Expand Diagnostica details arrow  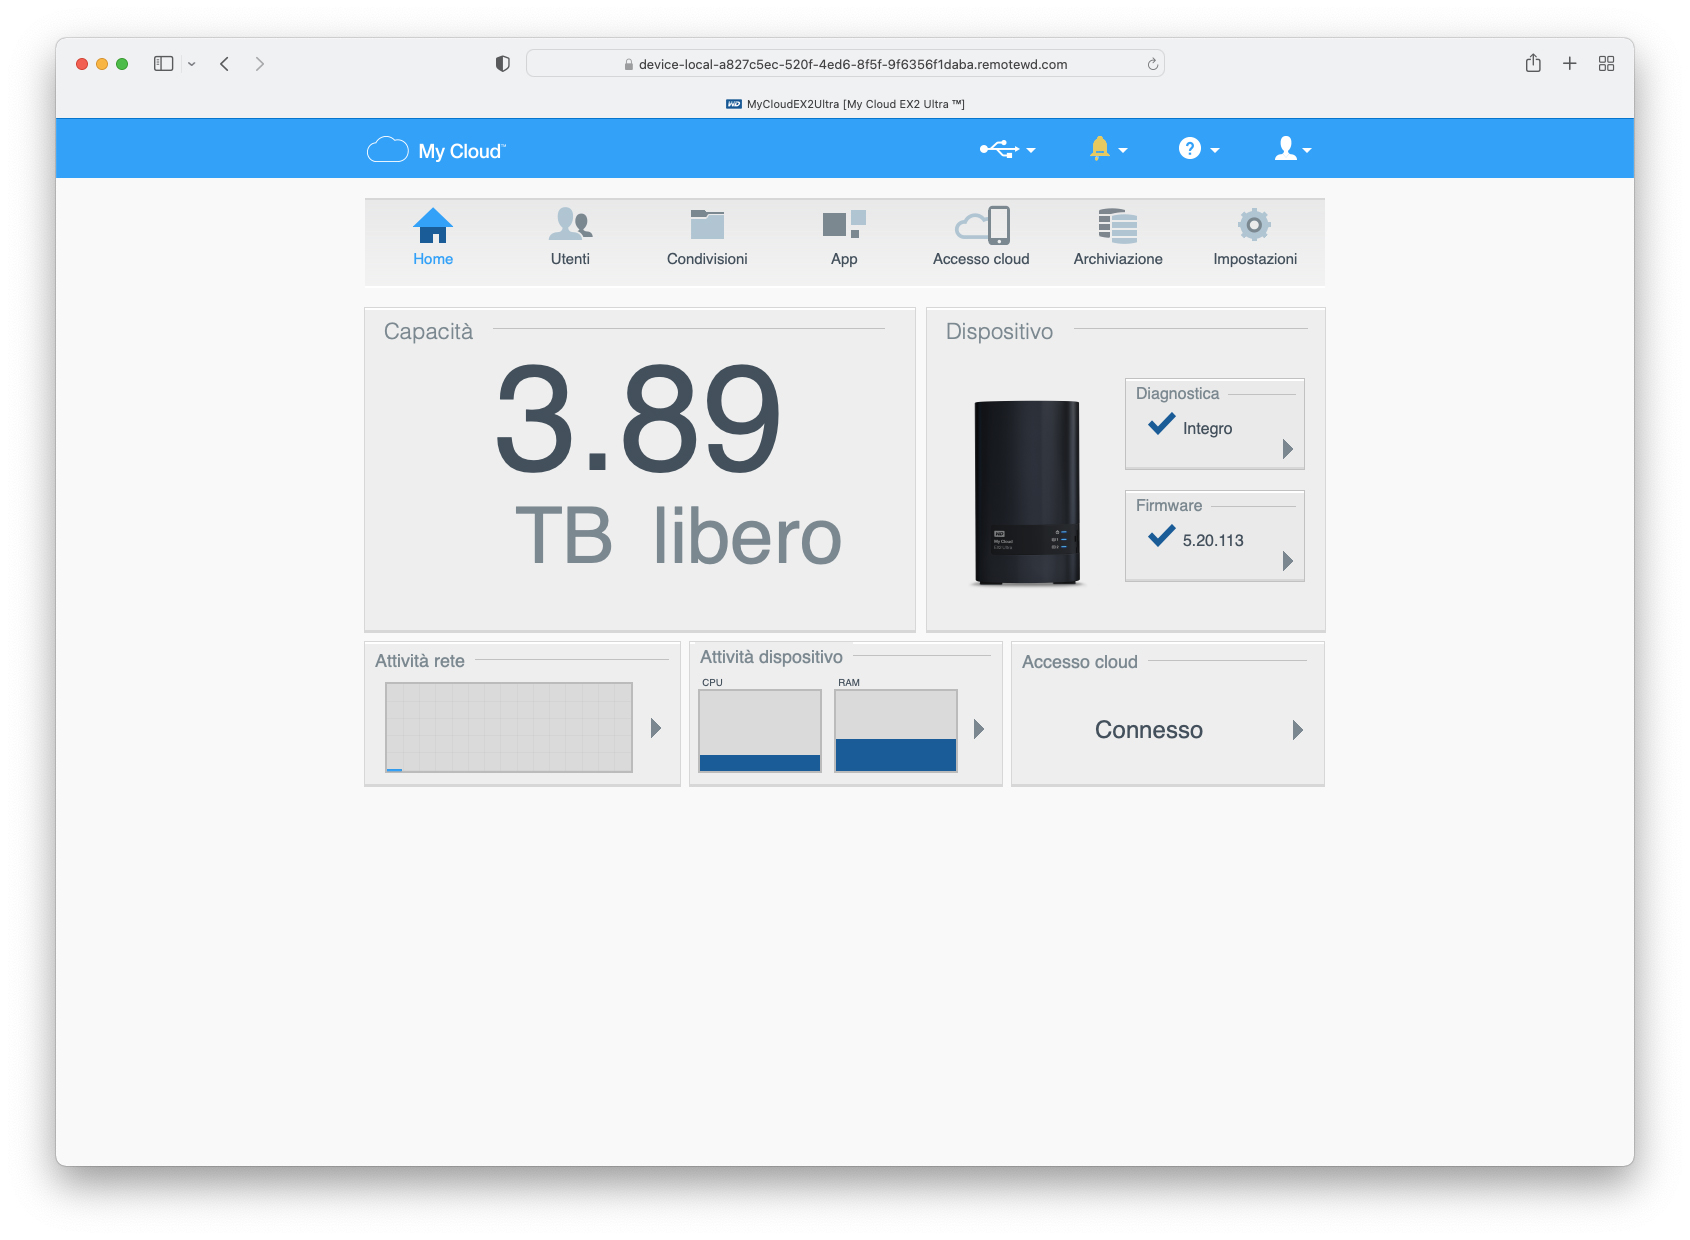tap(1288, 449)
